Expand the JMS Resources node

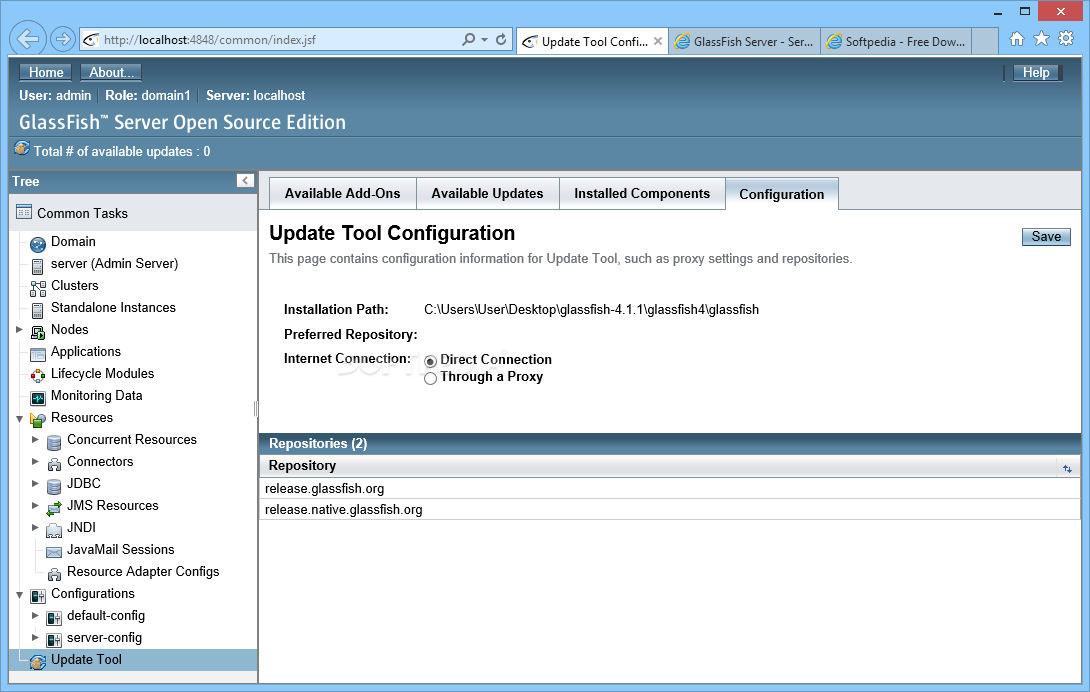(35, 506)
